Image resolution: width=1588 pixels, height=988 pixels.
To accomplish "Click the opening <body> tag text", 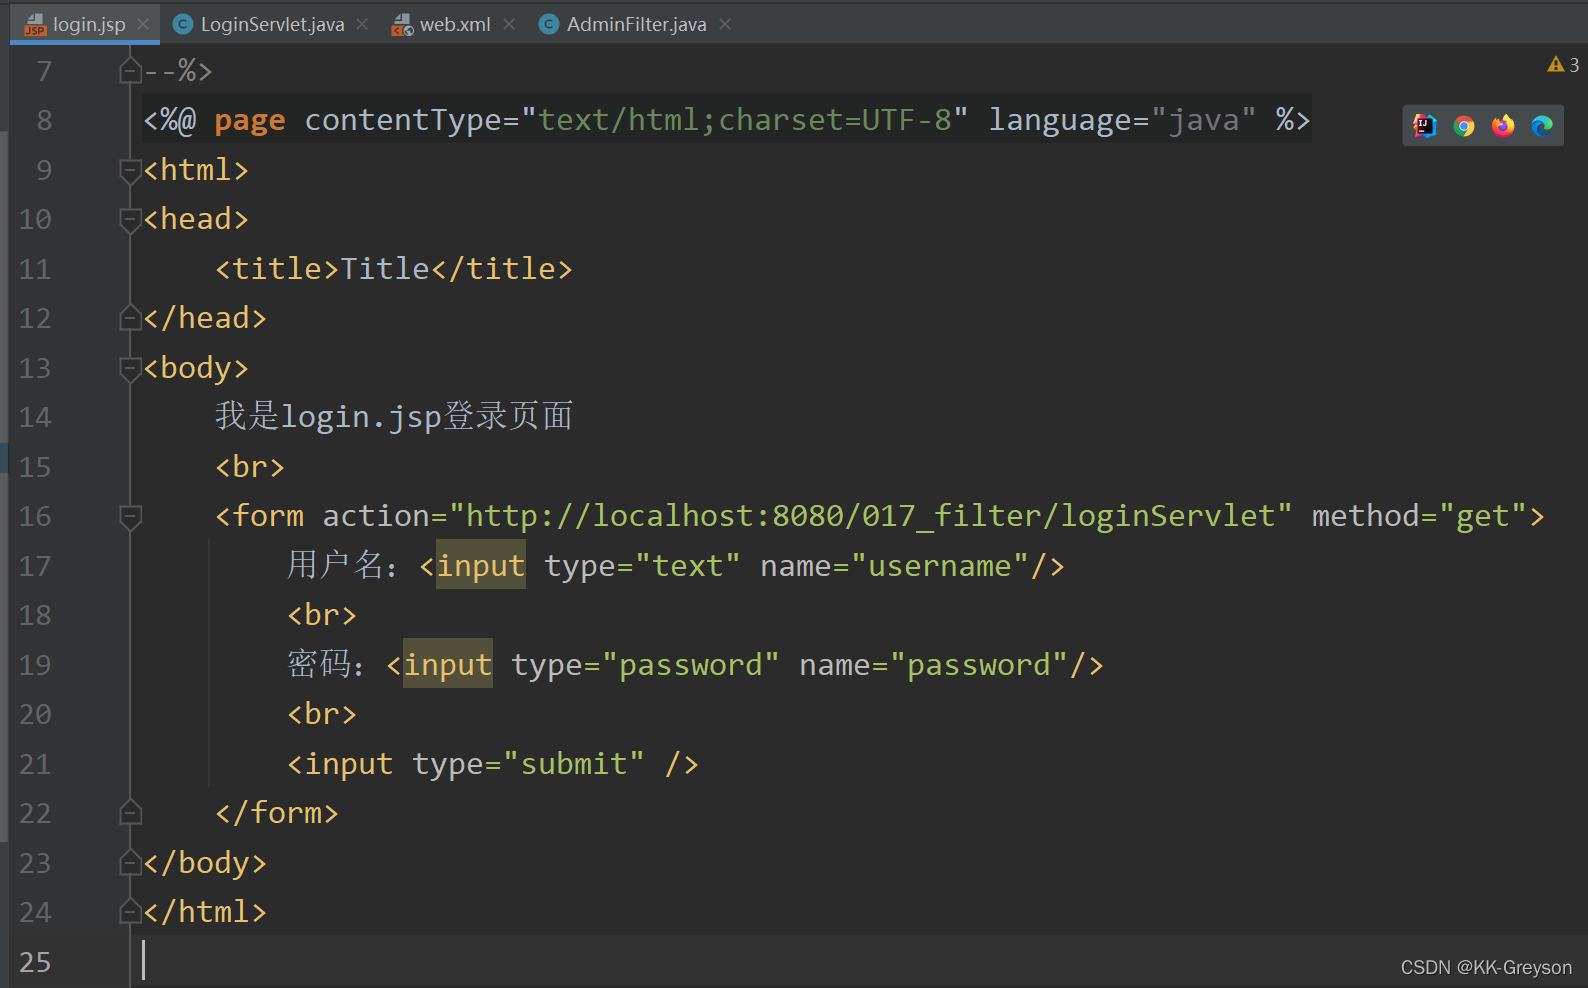I will click(196, 368).
